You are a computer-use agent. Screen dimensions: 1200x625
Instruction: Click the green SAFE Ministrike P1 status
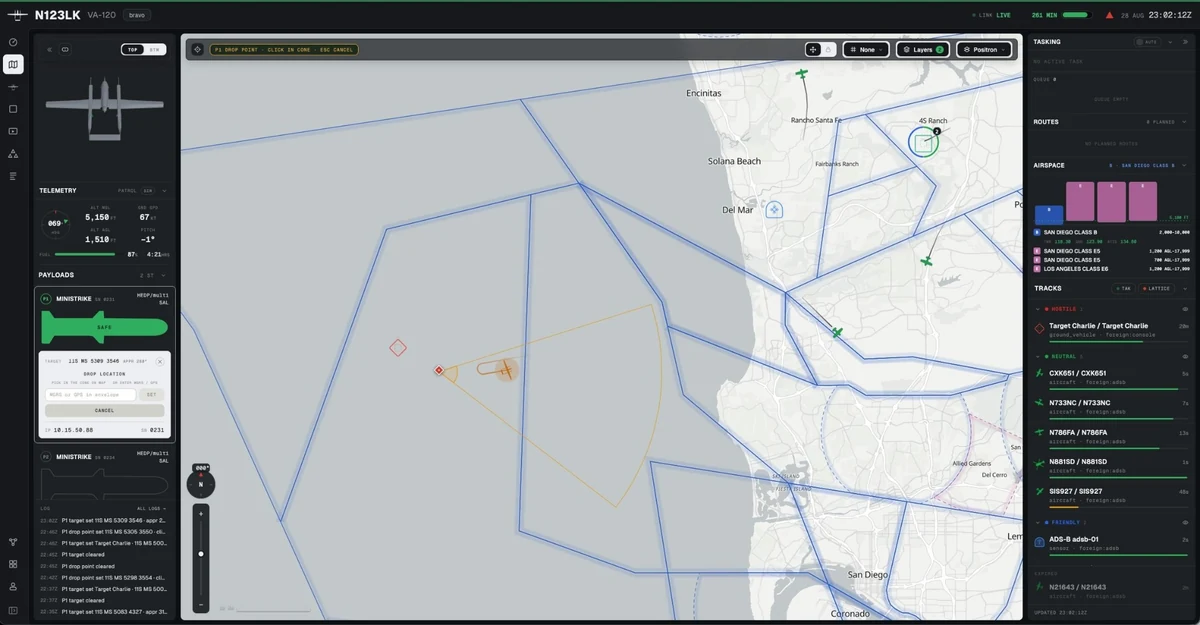[x=104, y=327]
